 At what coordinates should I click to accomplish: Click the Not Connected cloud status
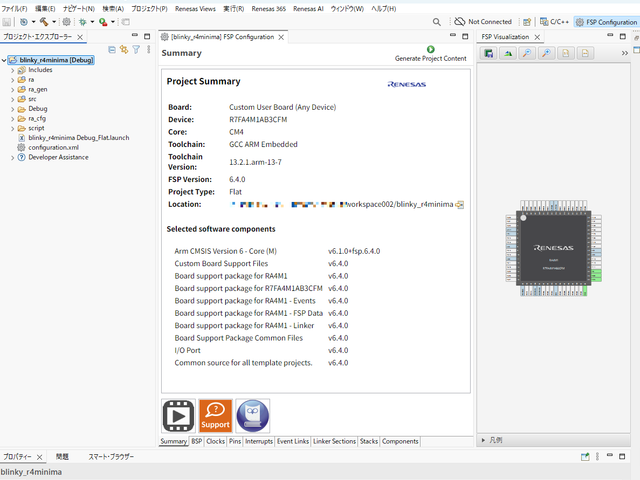(x=483, y=22)
